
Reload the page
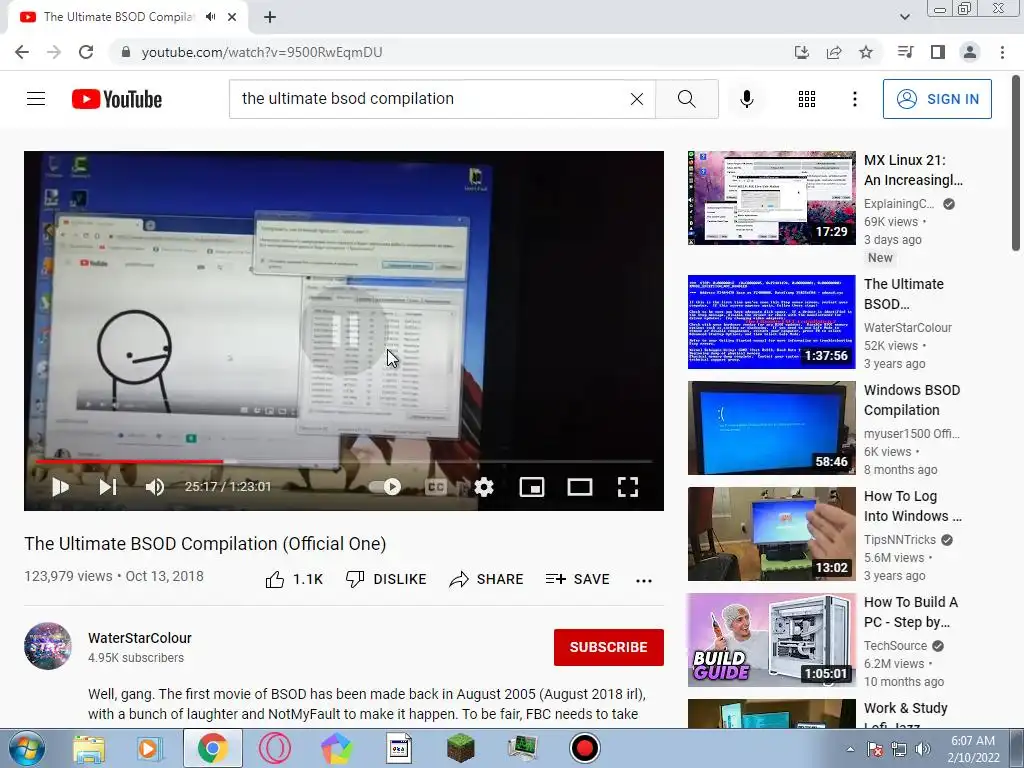pos(86,52)
